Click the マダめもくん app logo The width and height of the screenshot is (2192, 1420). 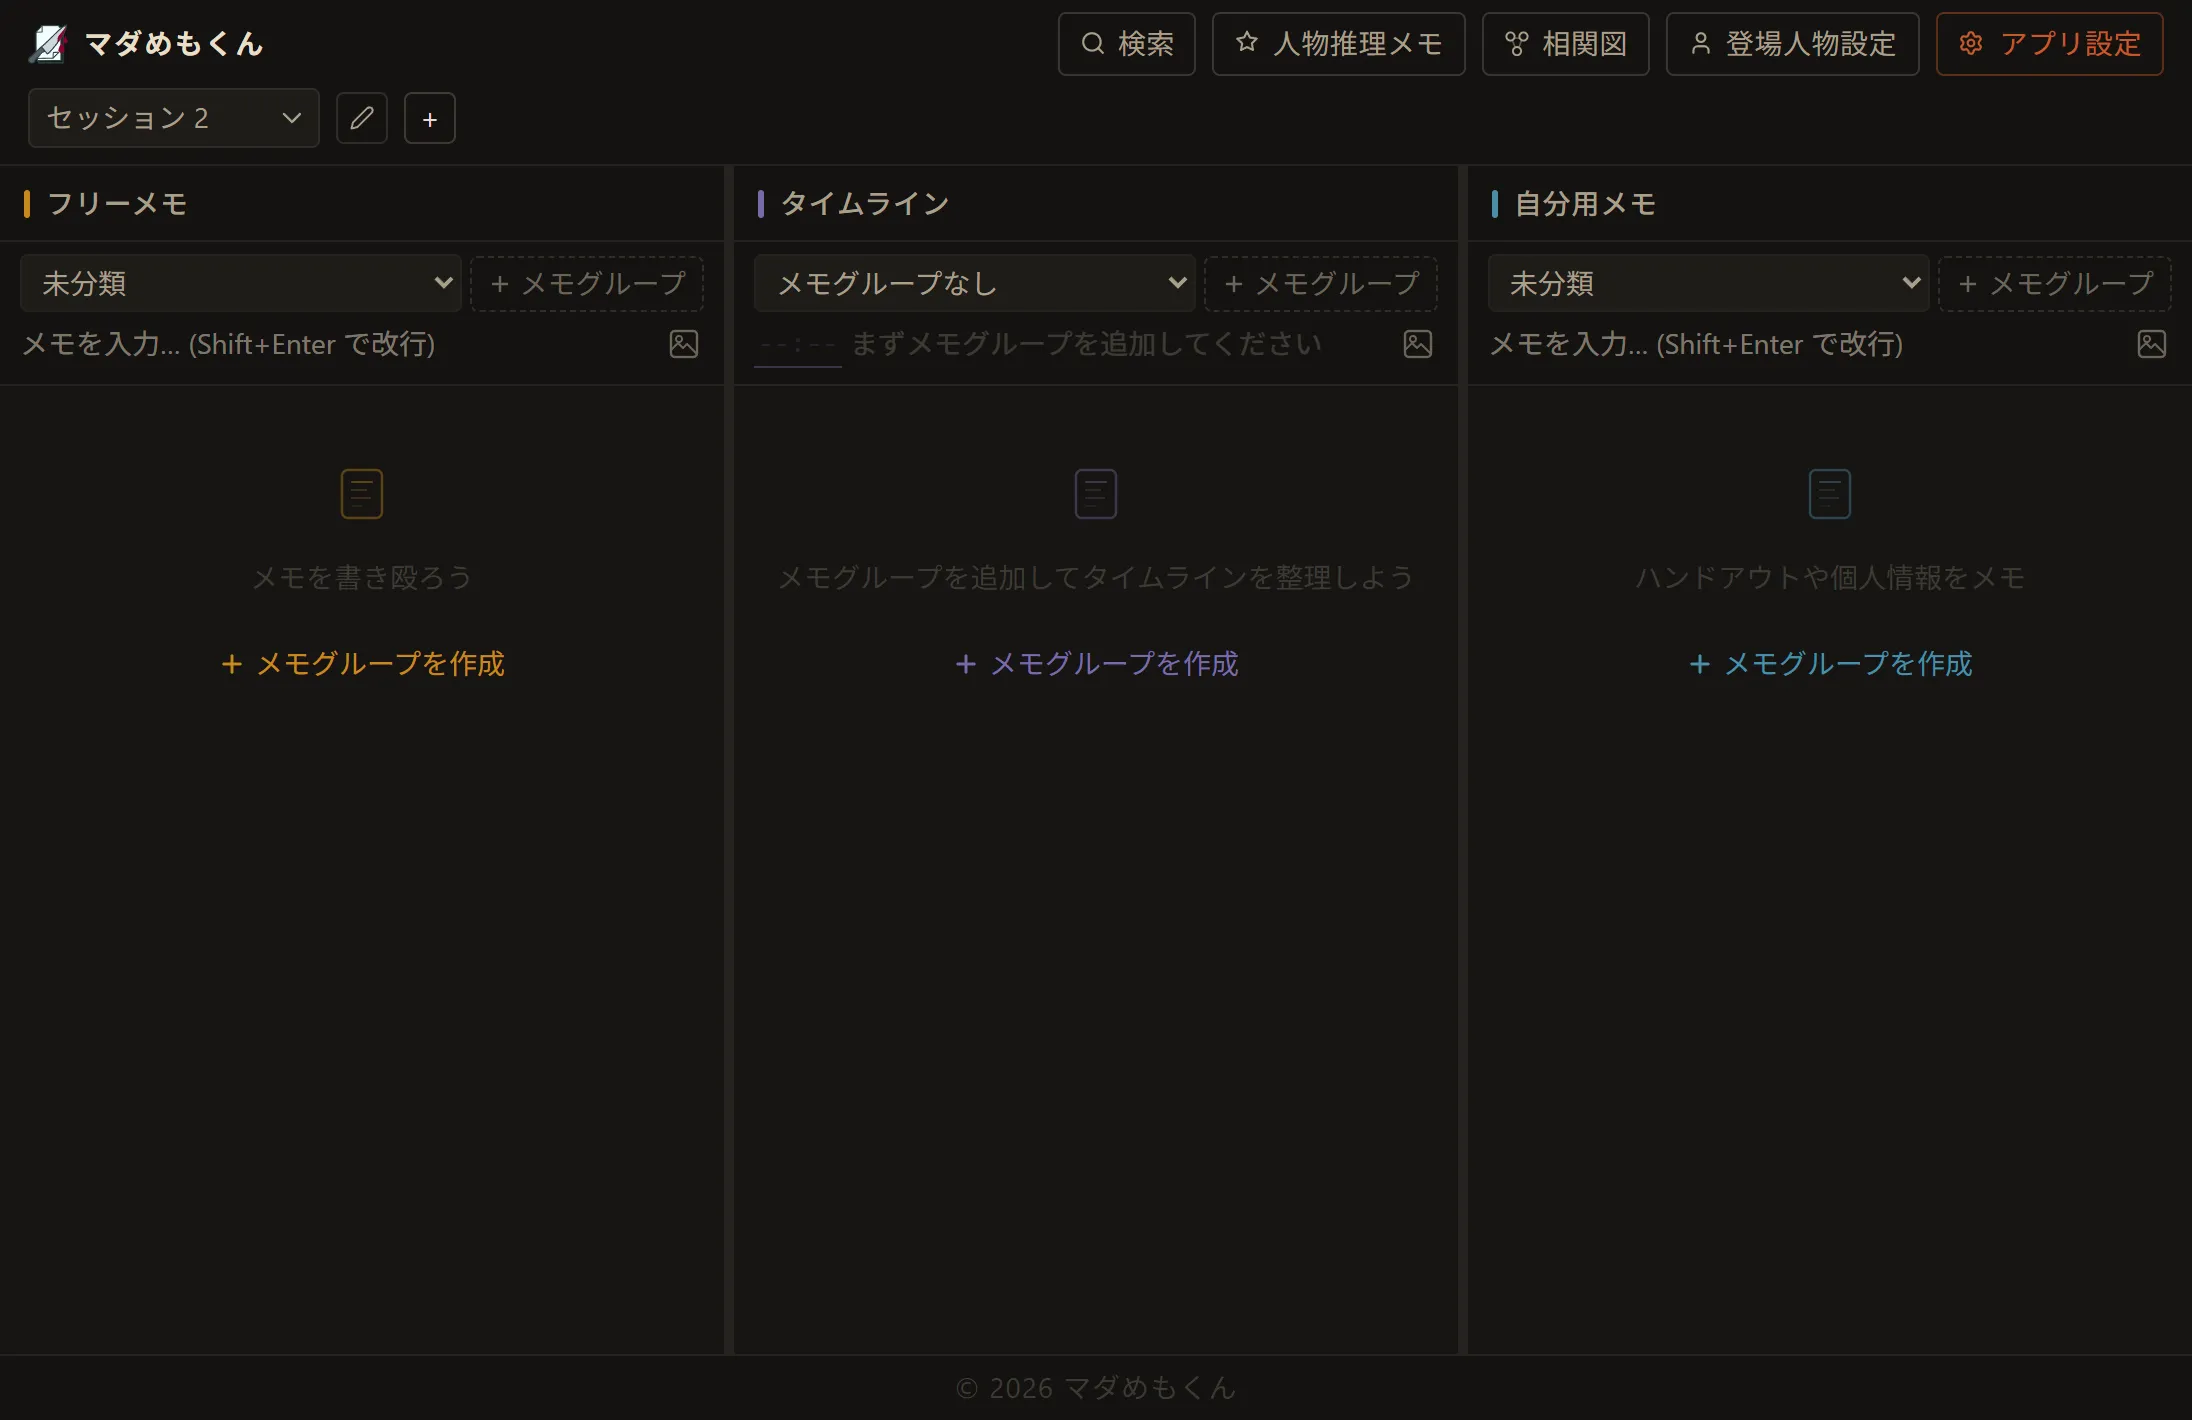click(49, 43)
